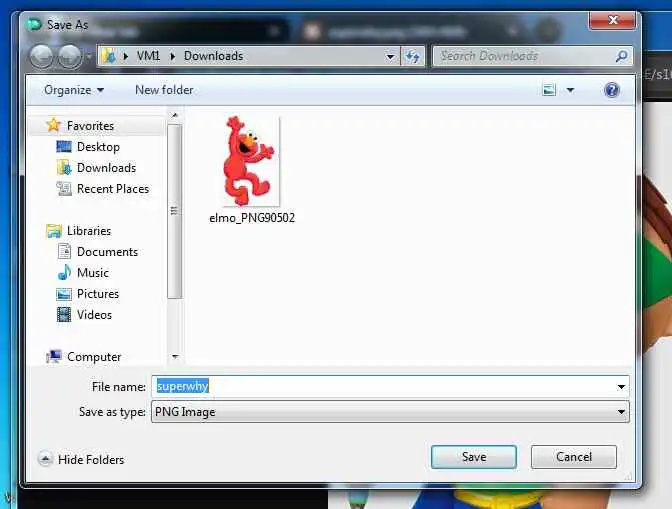Screen dimensions: 672x509
Task: Close the Save As dialog
Action: (x=612, y=20)
